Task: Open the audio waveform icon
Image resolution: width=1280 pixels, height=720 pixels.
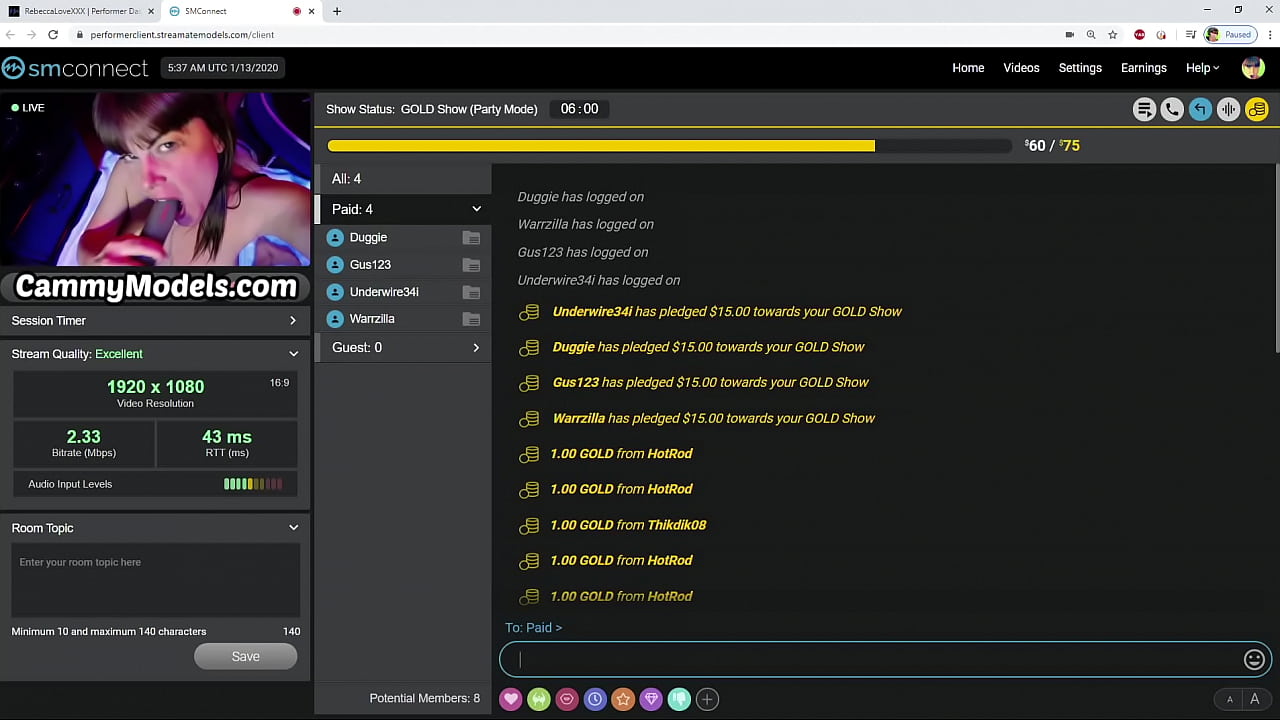Action: coord(1228,109)
